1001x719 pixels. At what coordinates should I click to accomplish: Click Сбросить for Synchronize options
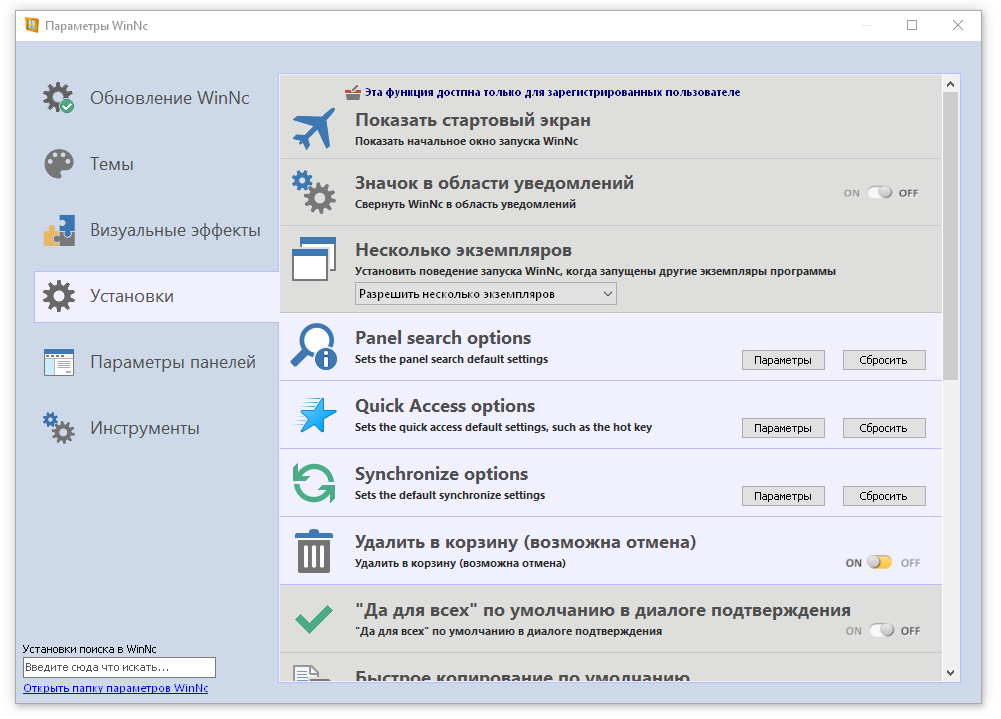coord(884,496)
